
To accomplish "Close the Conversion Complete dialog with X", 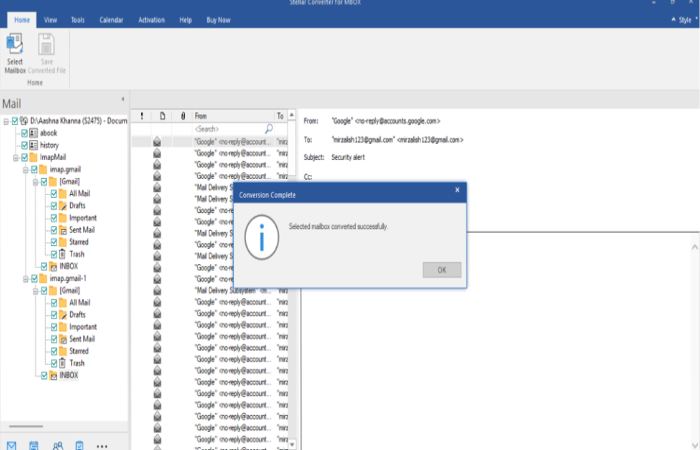I will [457, 190].
